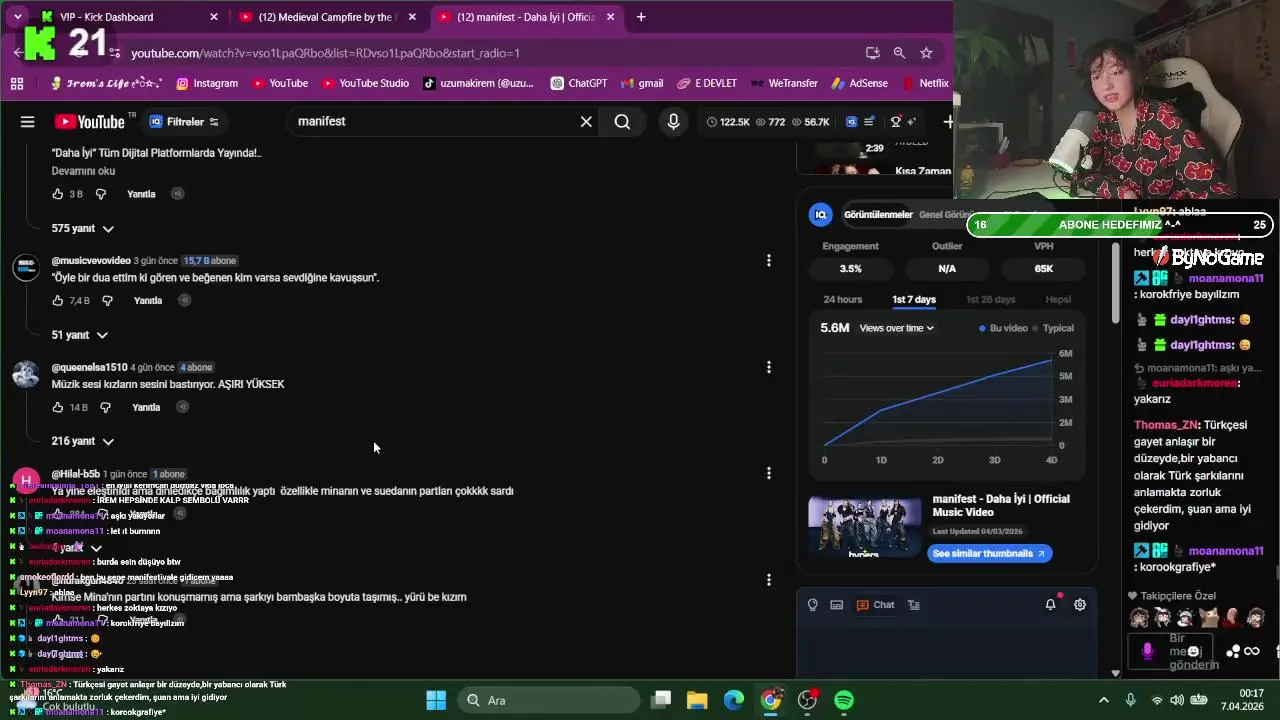Open the 'Views over time' dropdown
This screenshot has width=1280, height=720.
tap(897, 328)
